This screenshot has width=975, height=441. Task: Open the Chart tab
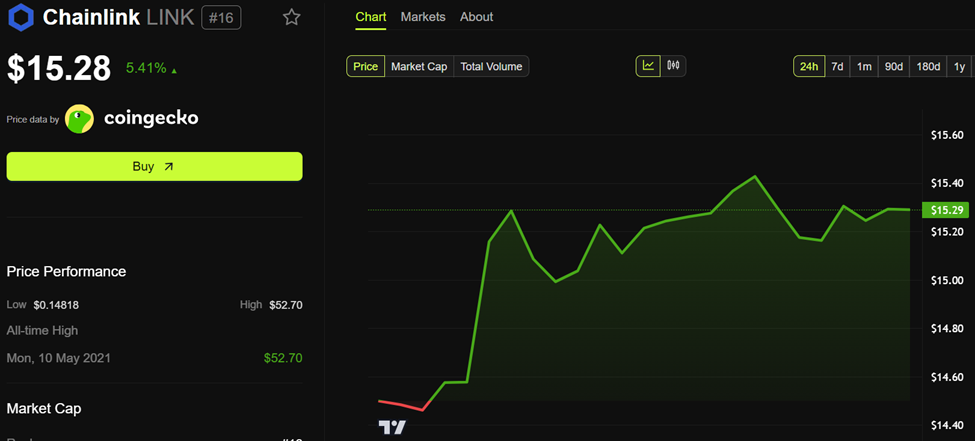point(371,17)
